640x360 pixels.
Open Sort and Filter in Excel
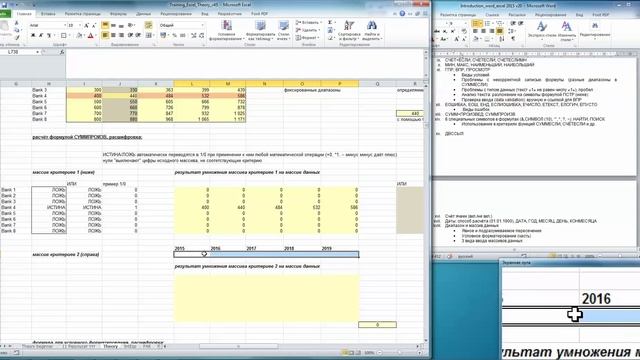coord(349,30)
